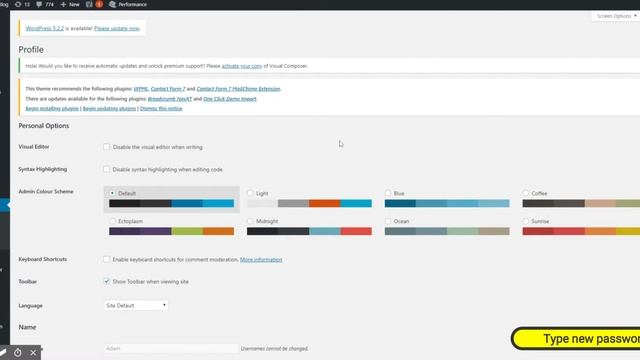This screenshot has height=360, width=640.
Task: Click the timer icon in recorder overlay
Action: point(18,353)
